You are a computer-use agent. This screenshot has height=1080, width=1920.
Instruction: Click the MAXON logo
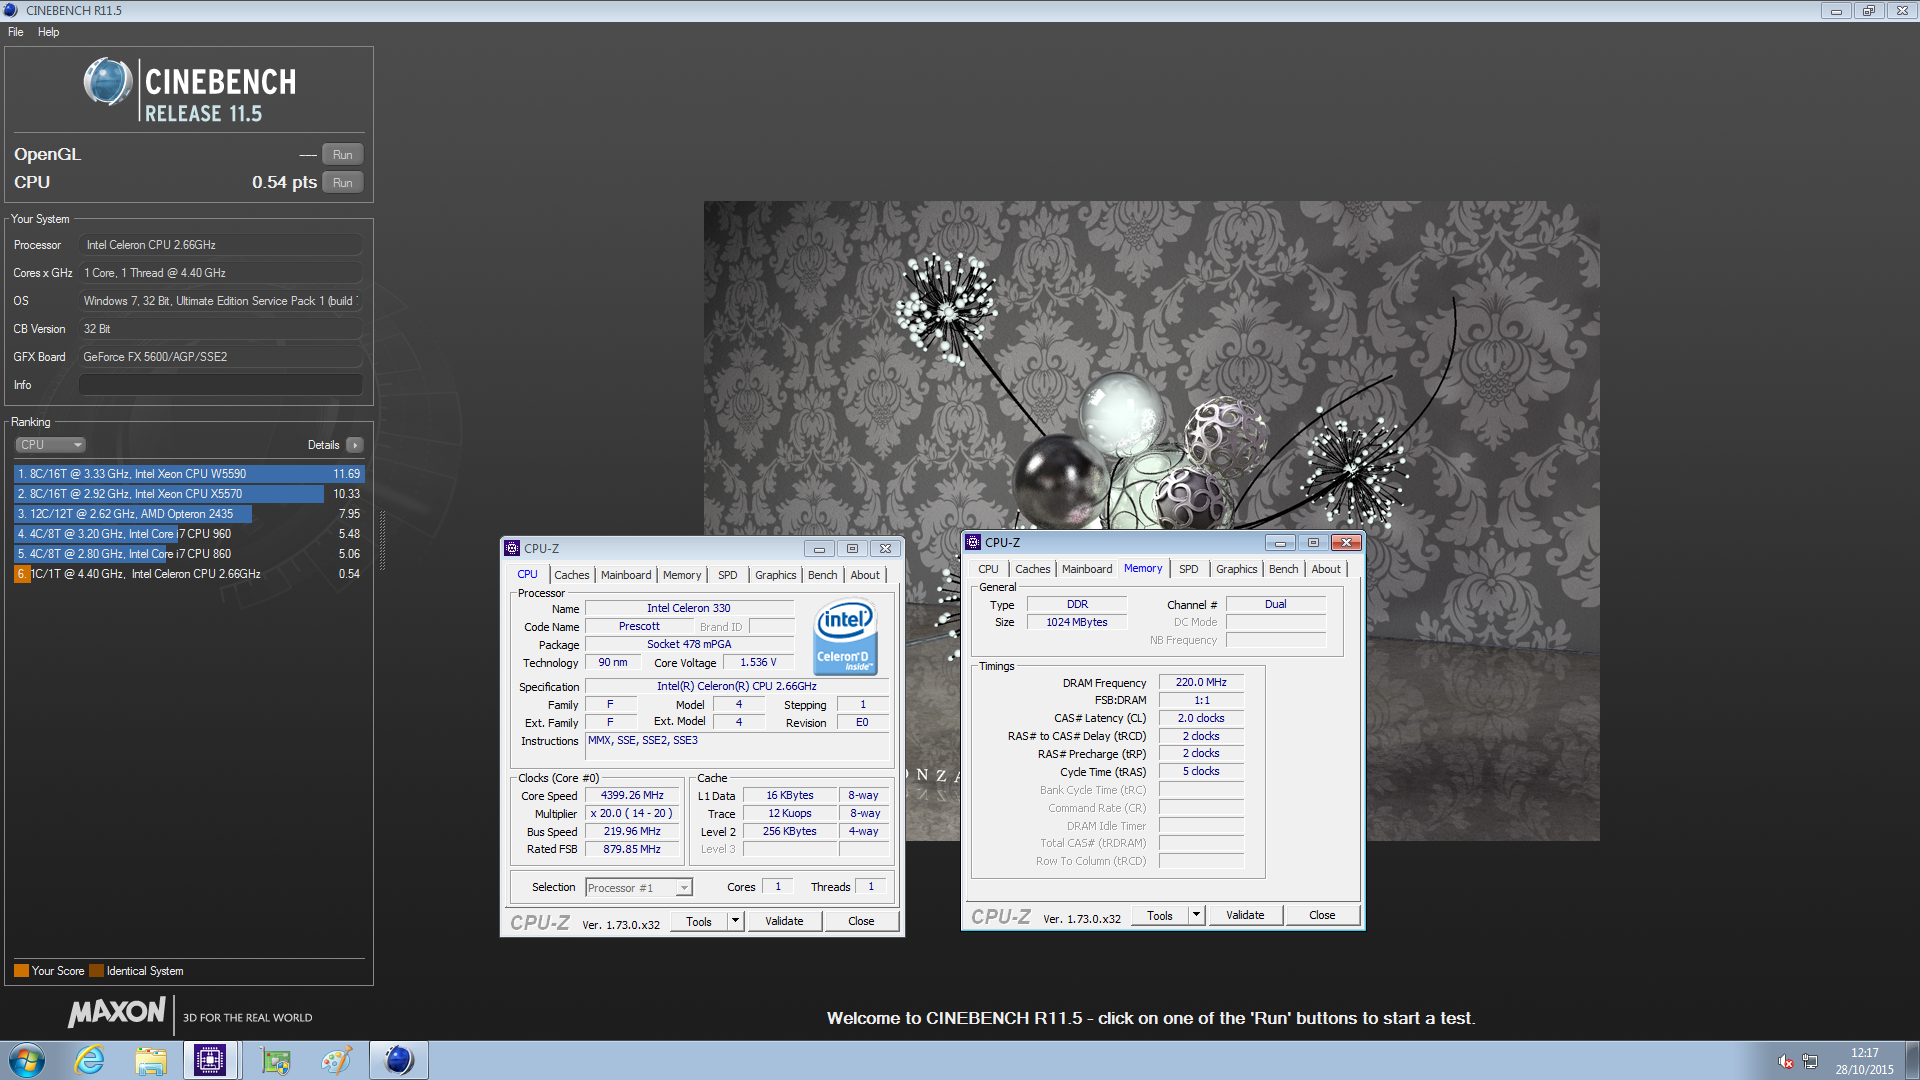(x=117, y=1012)
